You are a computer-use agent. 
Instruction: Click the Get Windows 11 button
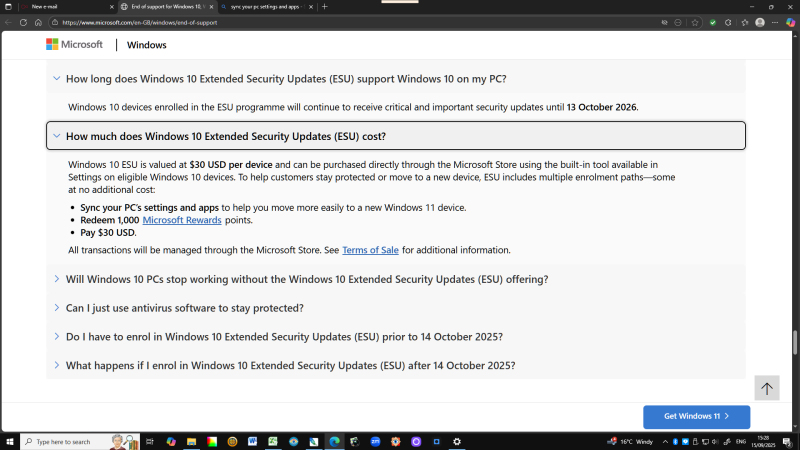point(696,416)
